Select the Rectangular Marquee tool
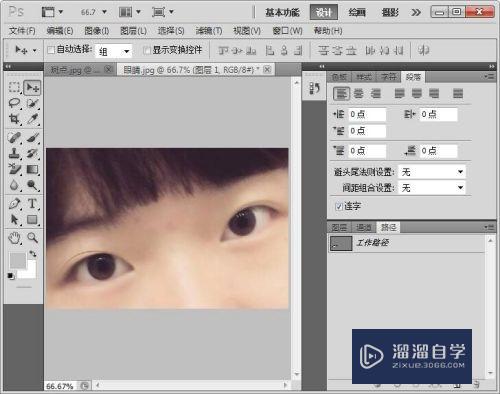The width and height of the screenshot is (500, 394). (x=14, y=88)
